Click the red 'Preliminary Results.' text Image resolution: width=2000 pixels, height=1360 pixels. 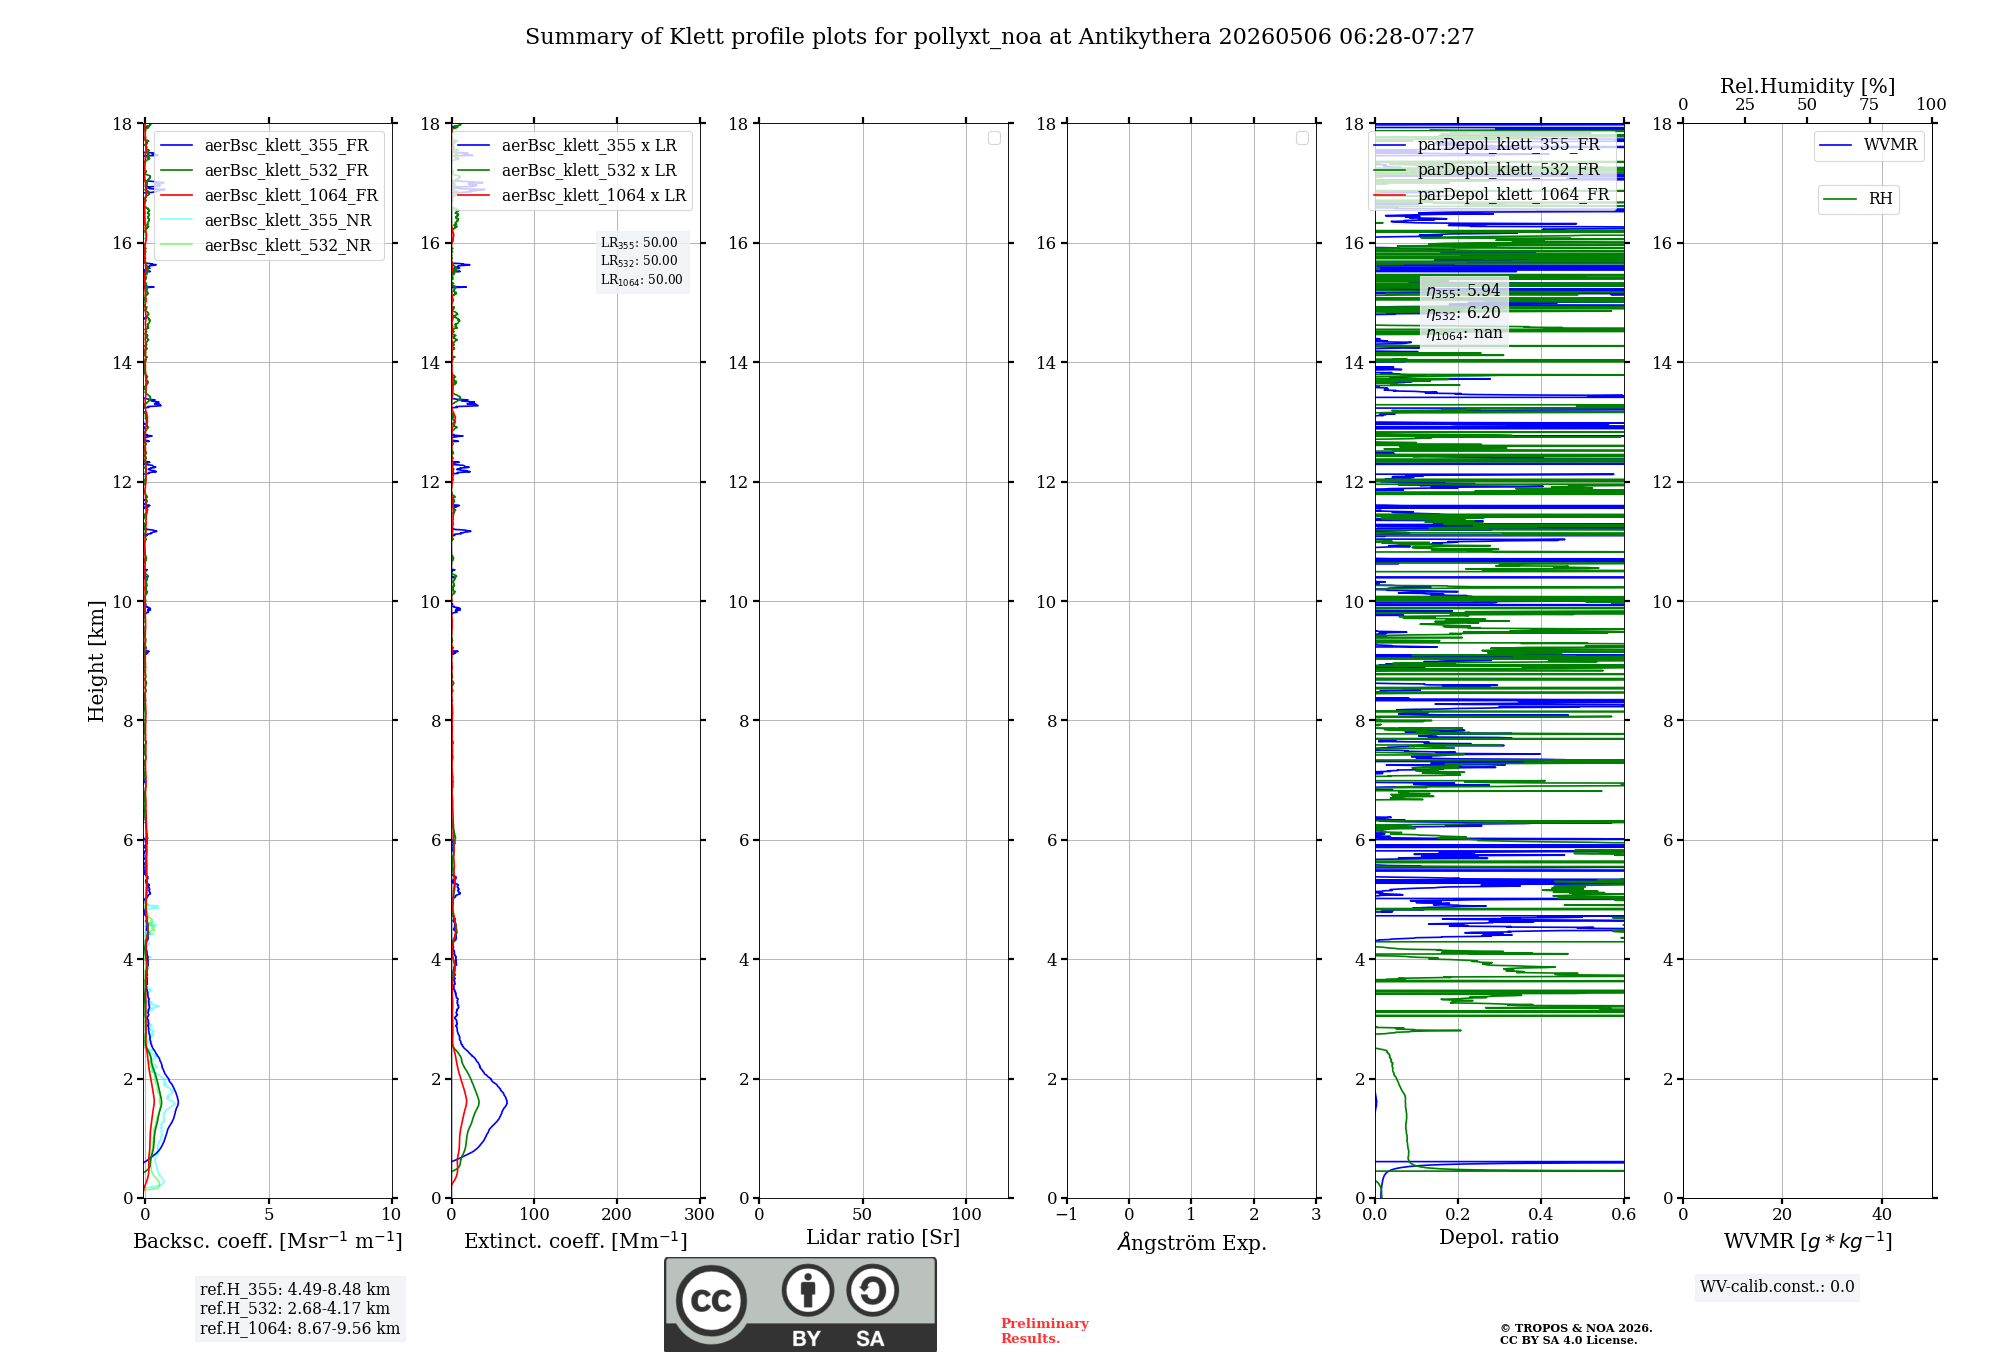pos(1045,1331)
